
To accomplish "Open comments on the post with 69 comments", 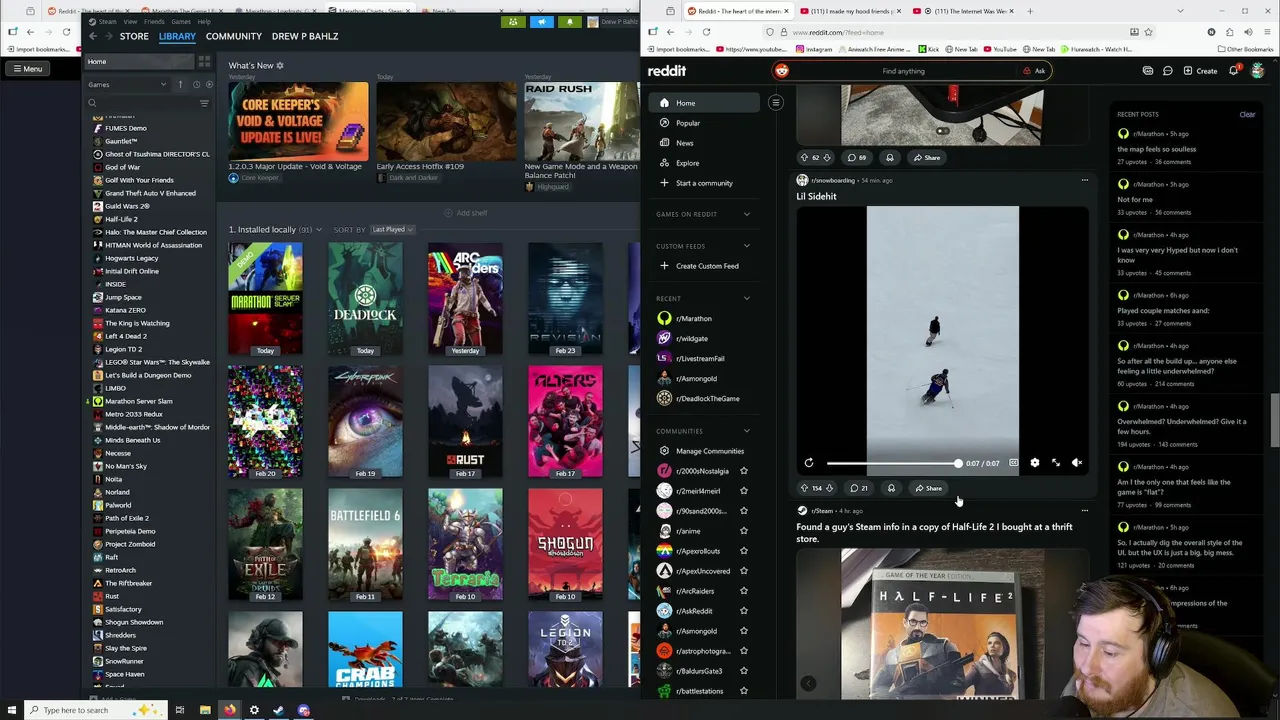I will coord(857,157).
